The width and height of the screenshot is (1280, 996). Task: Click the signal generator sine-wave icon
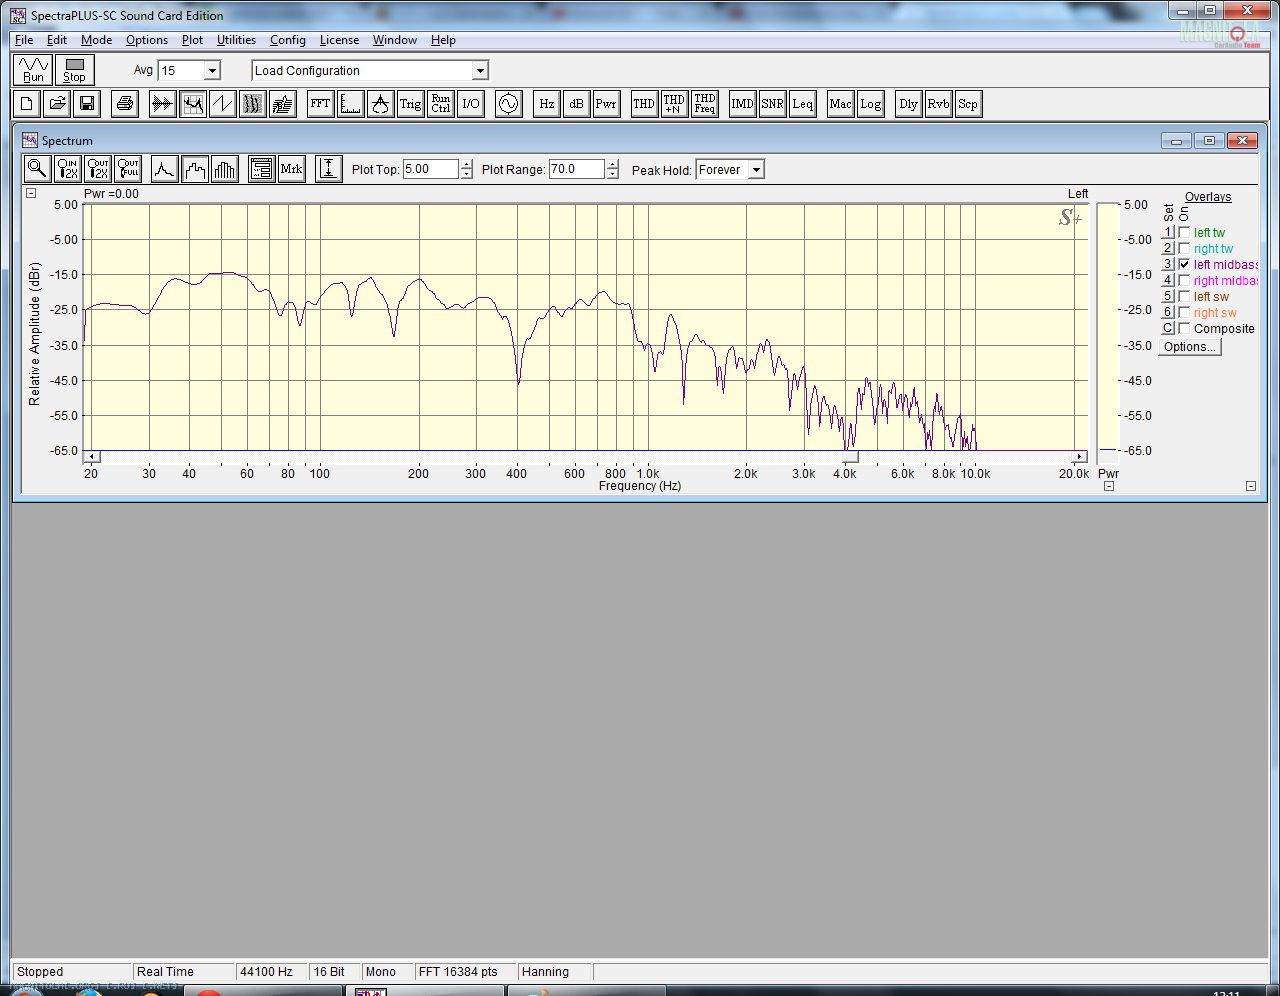tap(508, 104)
